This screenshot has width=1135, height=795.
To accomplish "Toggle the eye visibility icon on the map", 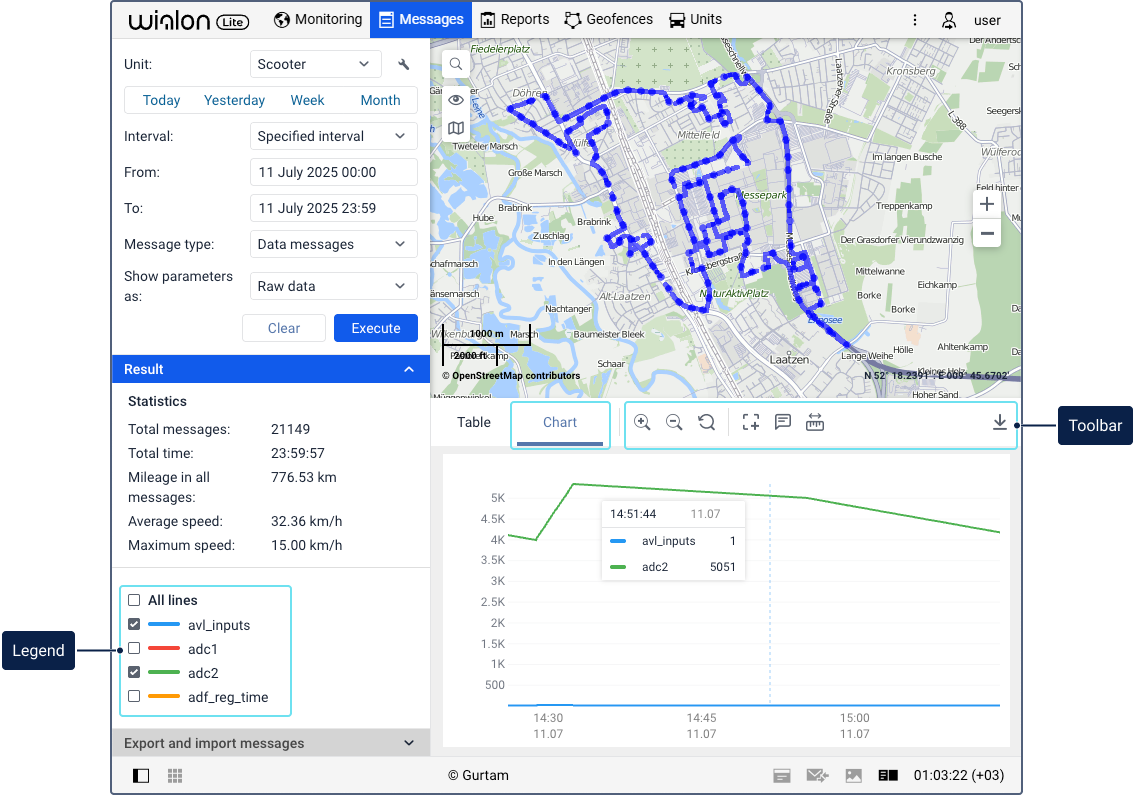I will 455,99.
